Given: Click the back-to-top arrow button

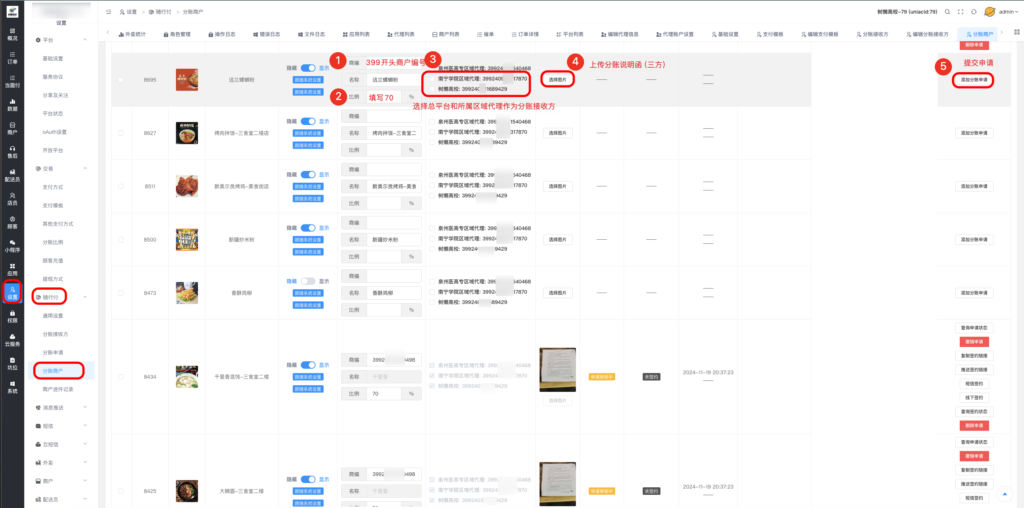Looking at the screenshot, I should pyautogui.click(x=1004, y=492).
